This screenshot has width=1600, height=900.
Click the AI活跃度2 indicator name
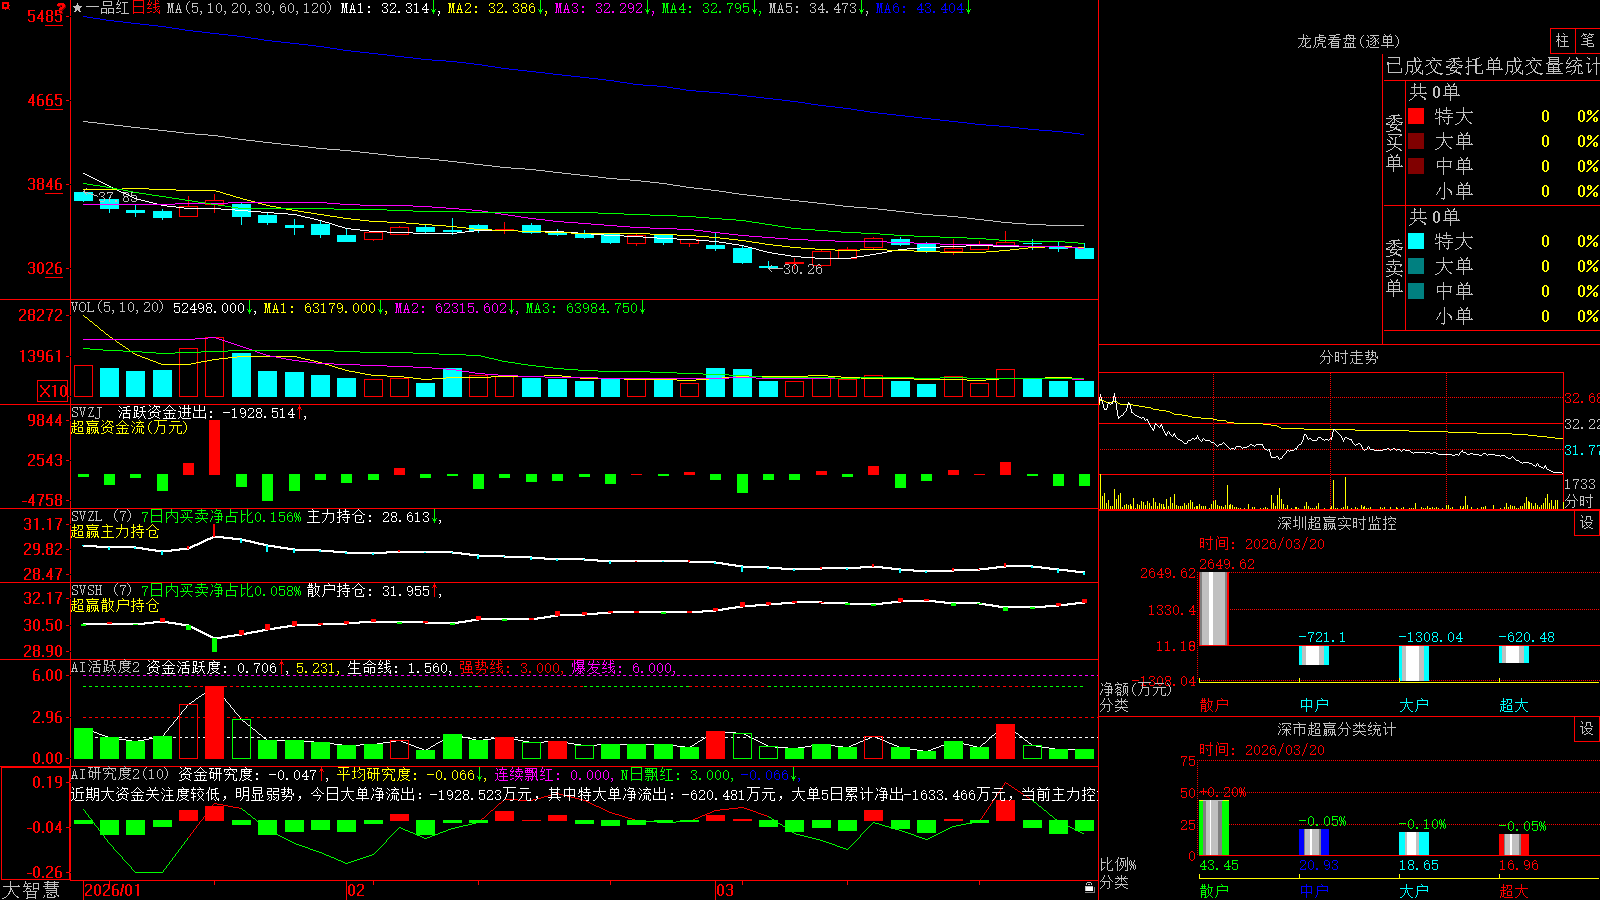(105, 667)
